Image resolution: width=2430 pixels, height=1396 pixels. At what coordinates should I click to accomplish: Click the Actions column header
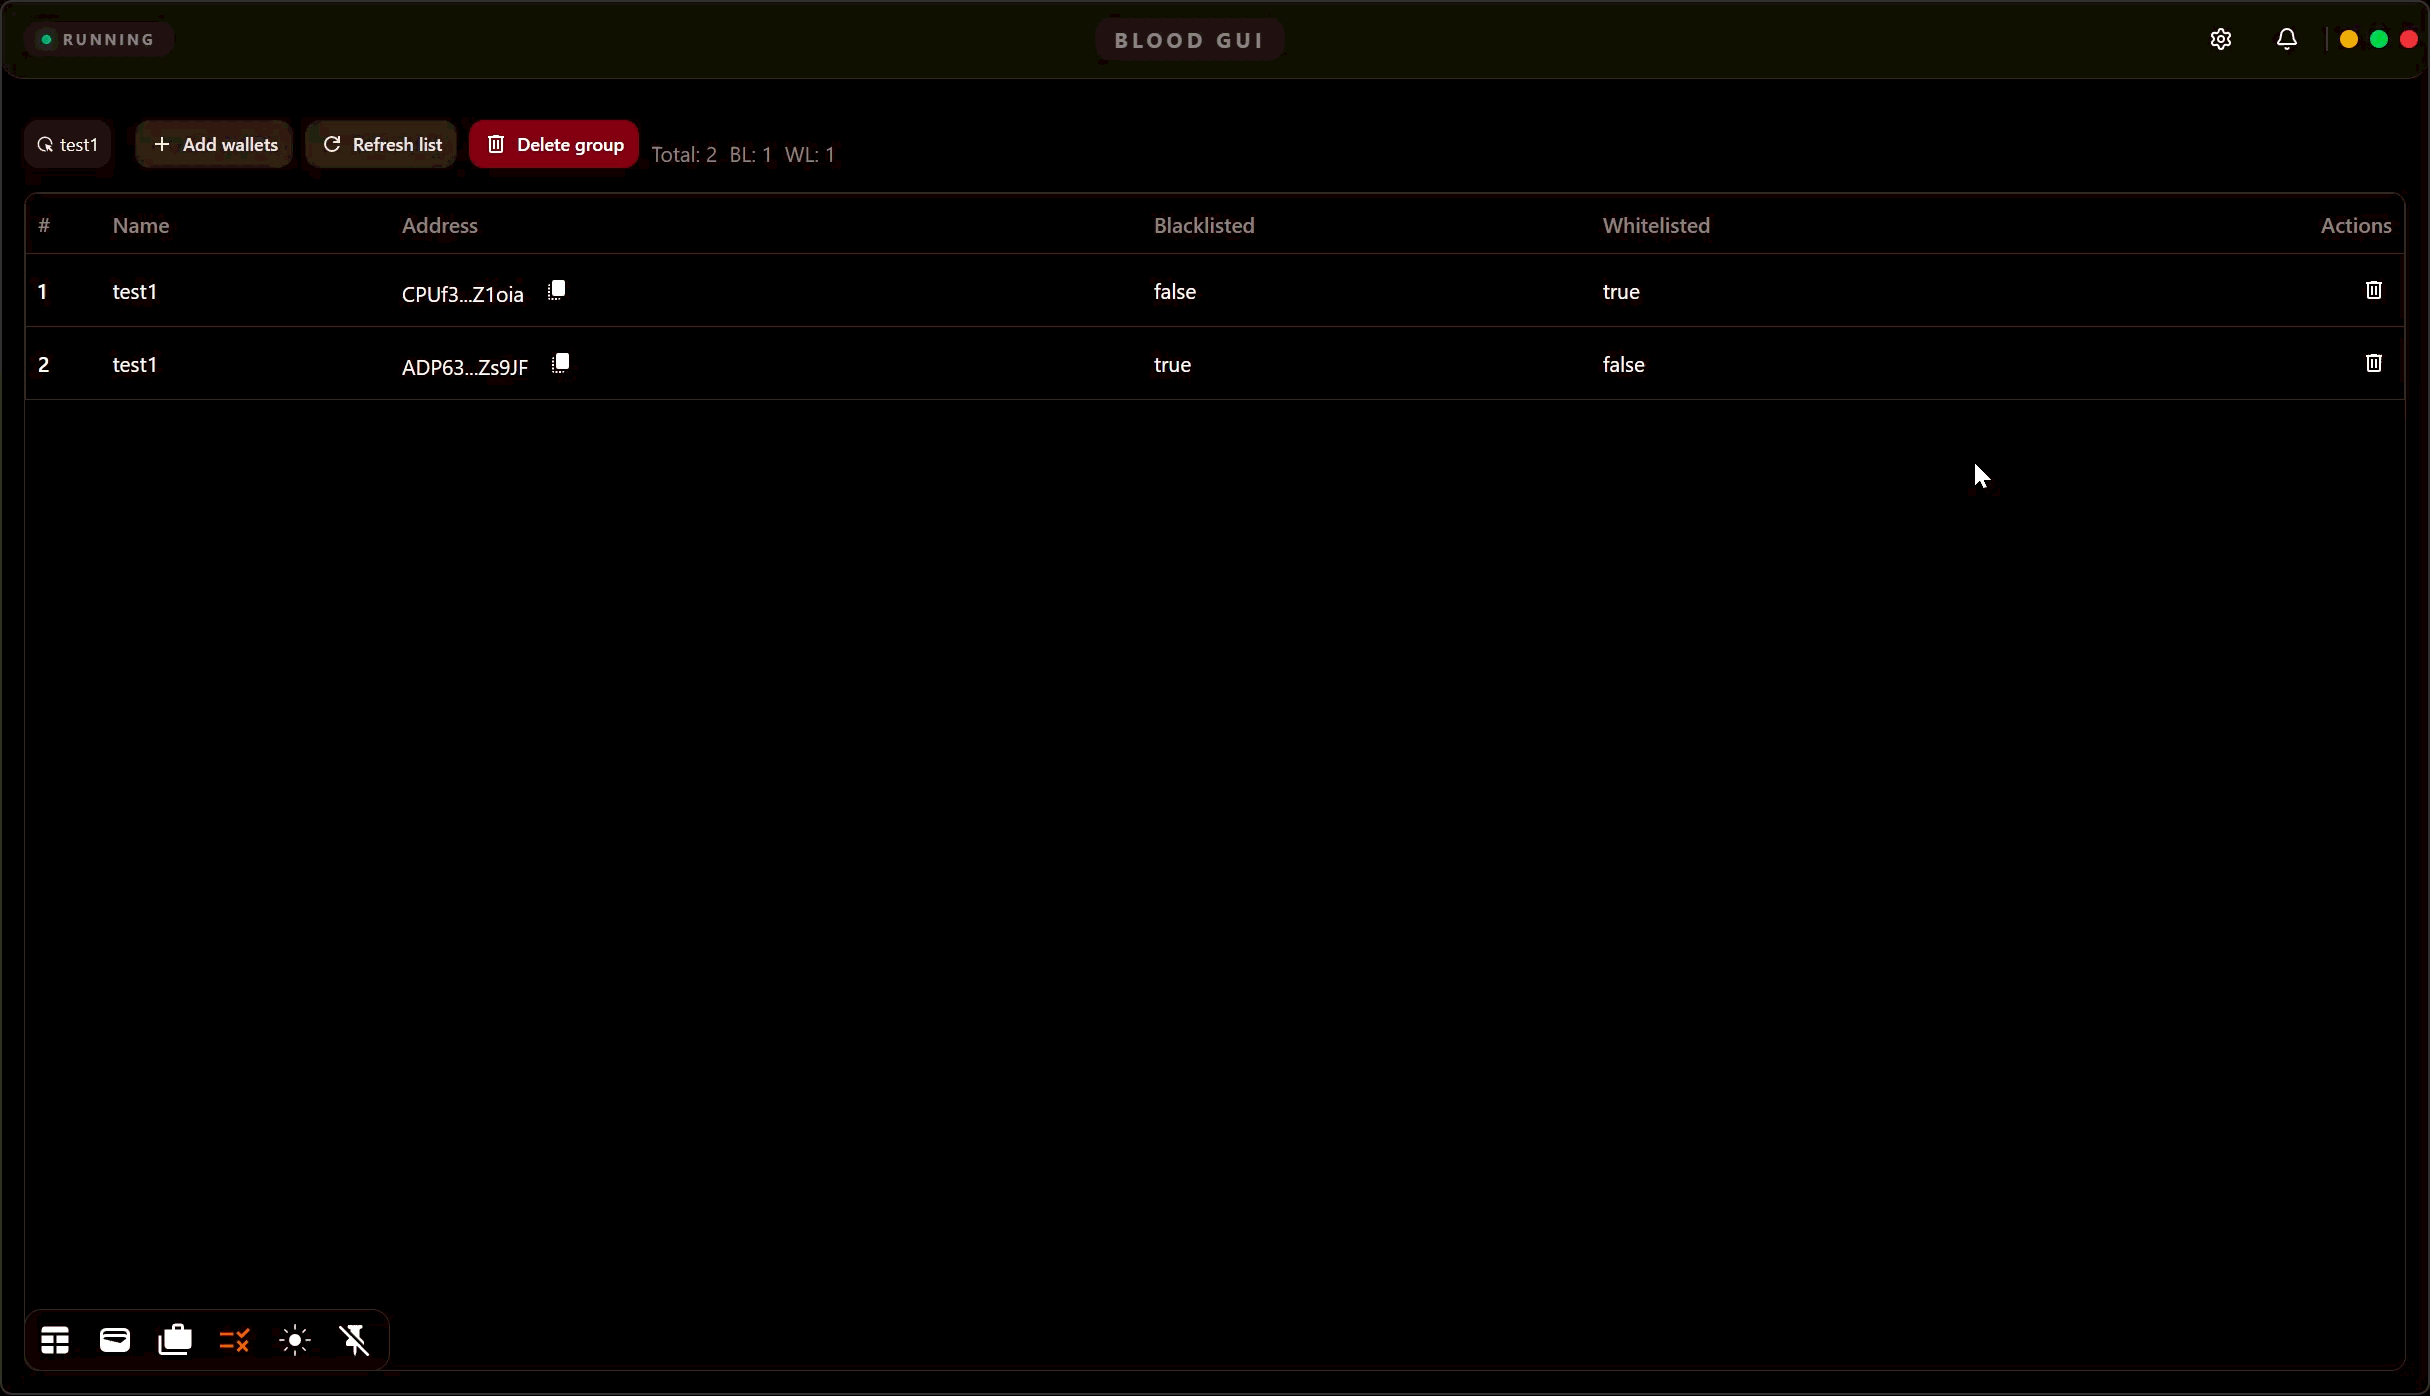point(2356,226)
